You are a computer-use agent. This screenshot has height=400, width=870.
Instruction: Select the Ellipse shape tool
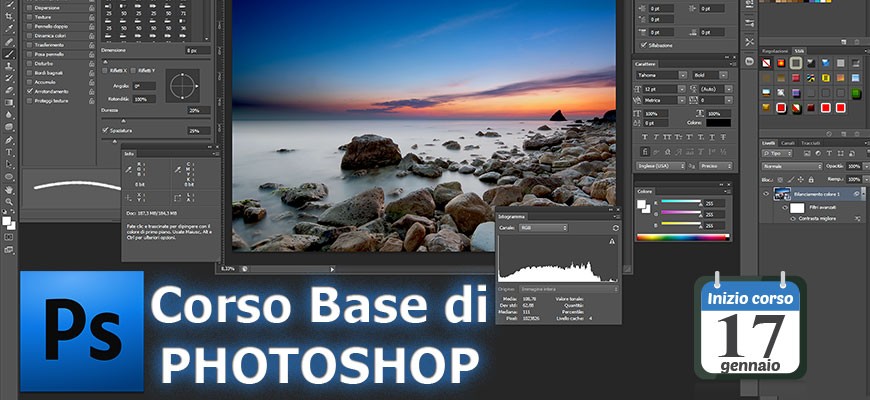pos(9,177)
